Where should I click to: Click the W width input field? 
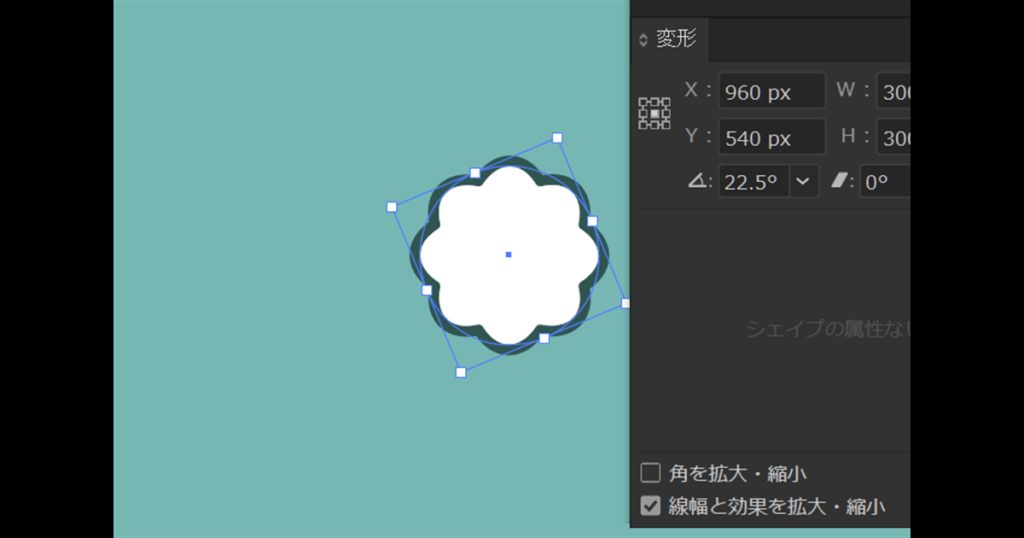[893, 91]
